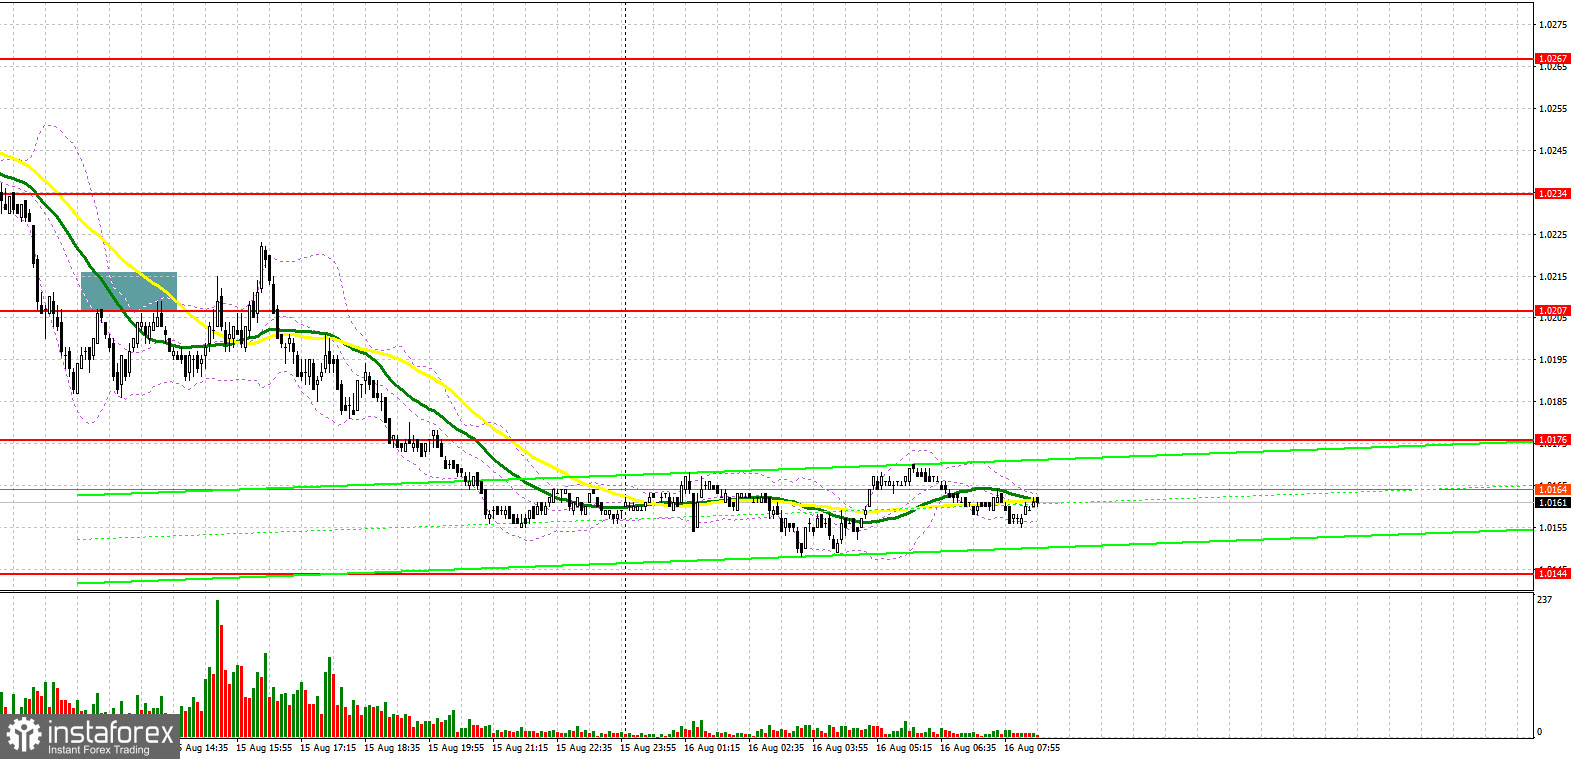Click the 1.0185 price axis label
Image resolution: width=1574 pixels, height=759 pixels.
click(1553, 402)
